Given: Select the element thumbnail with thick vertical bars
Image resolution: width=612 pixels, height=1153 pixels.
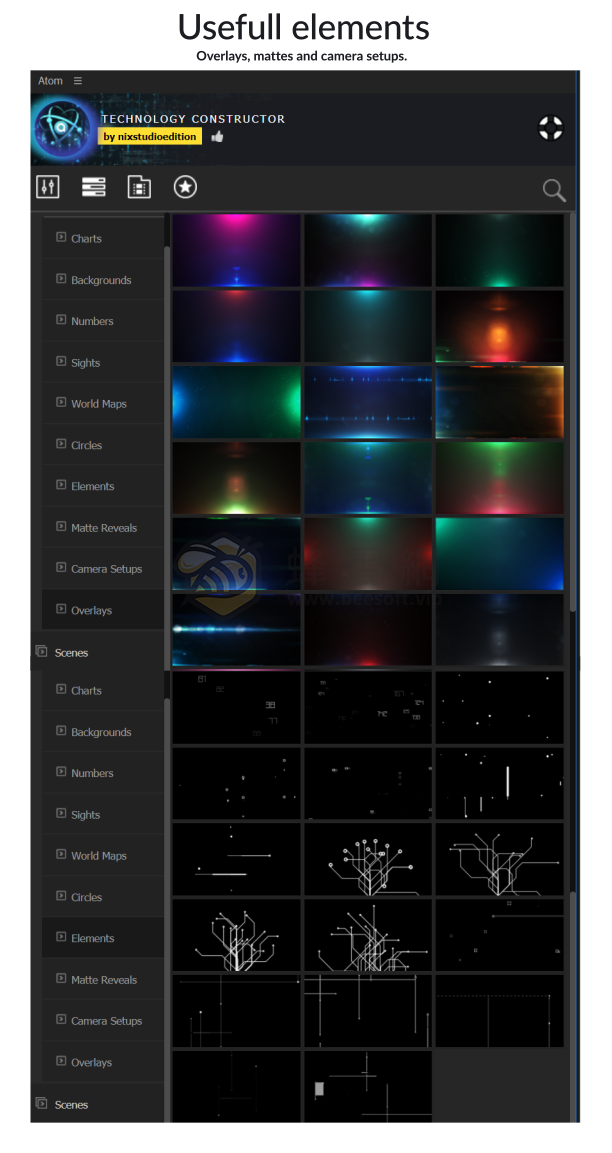Looking at the screenshot, I should [499, 784].
